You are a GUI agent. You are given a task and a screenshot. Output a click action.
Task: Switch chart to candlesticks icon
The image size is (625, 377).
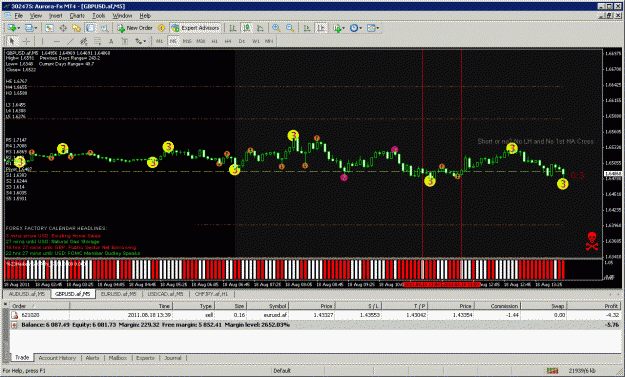[247, 28]
